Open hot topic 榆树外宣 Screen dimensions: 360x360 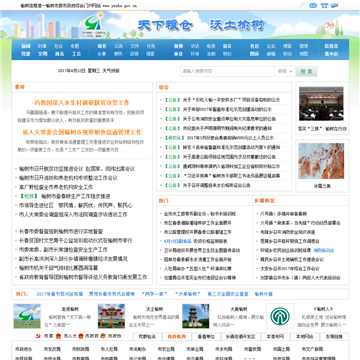pyautogui.click(x=264, y=294)
